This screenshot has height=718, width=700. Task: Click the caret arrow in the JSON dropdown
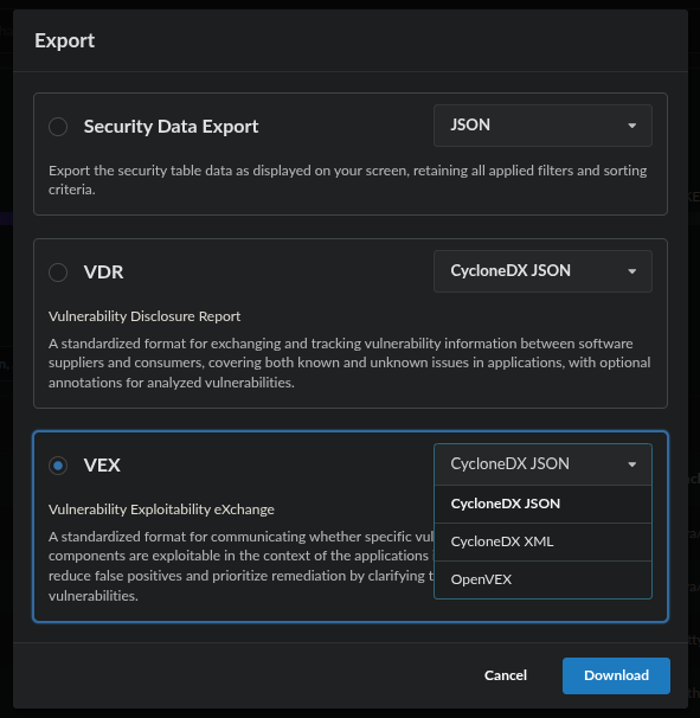pyautogui.click(x=632, y=126)
